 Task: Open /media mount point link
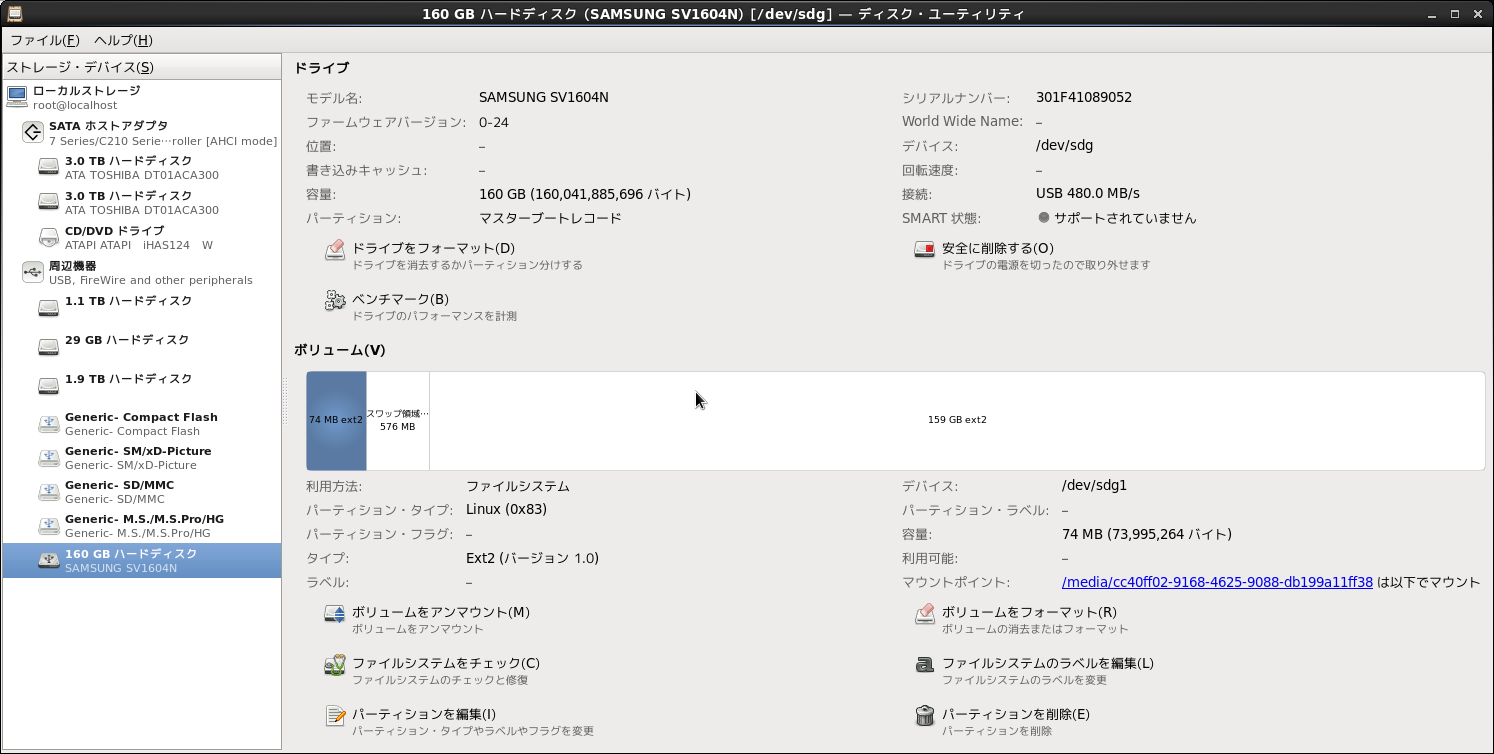click(x=1217, y=582)
